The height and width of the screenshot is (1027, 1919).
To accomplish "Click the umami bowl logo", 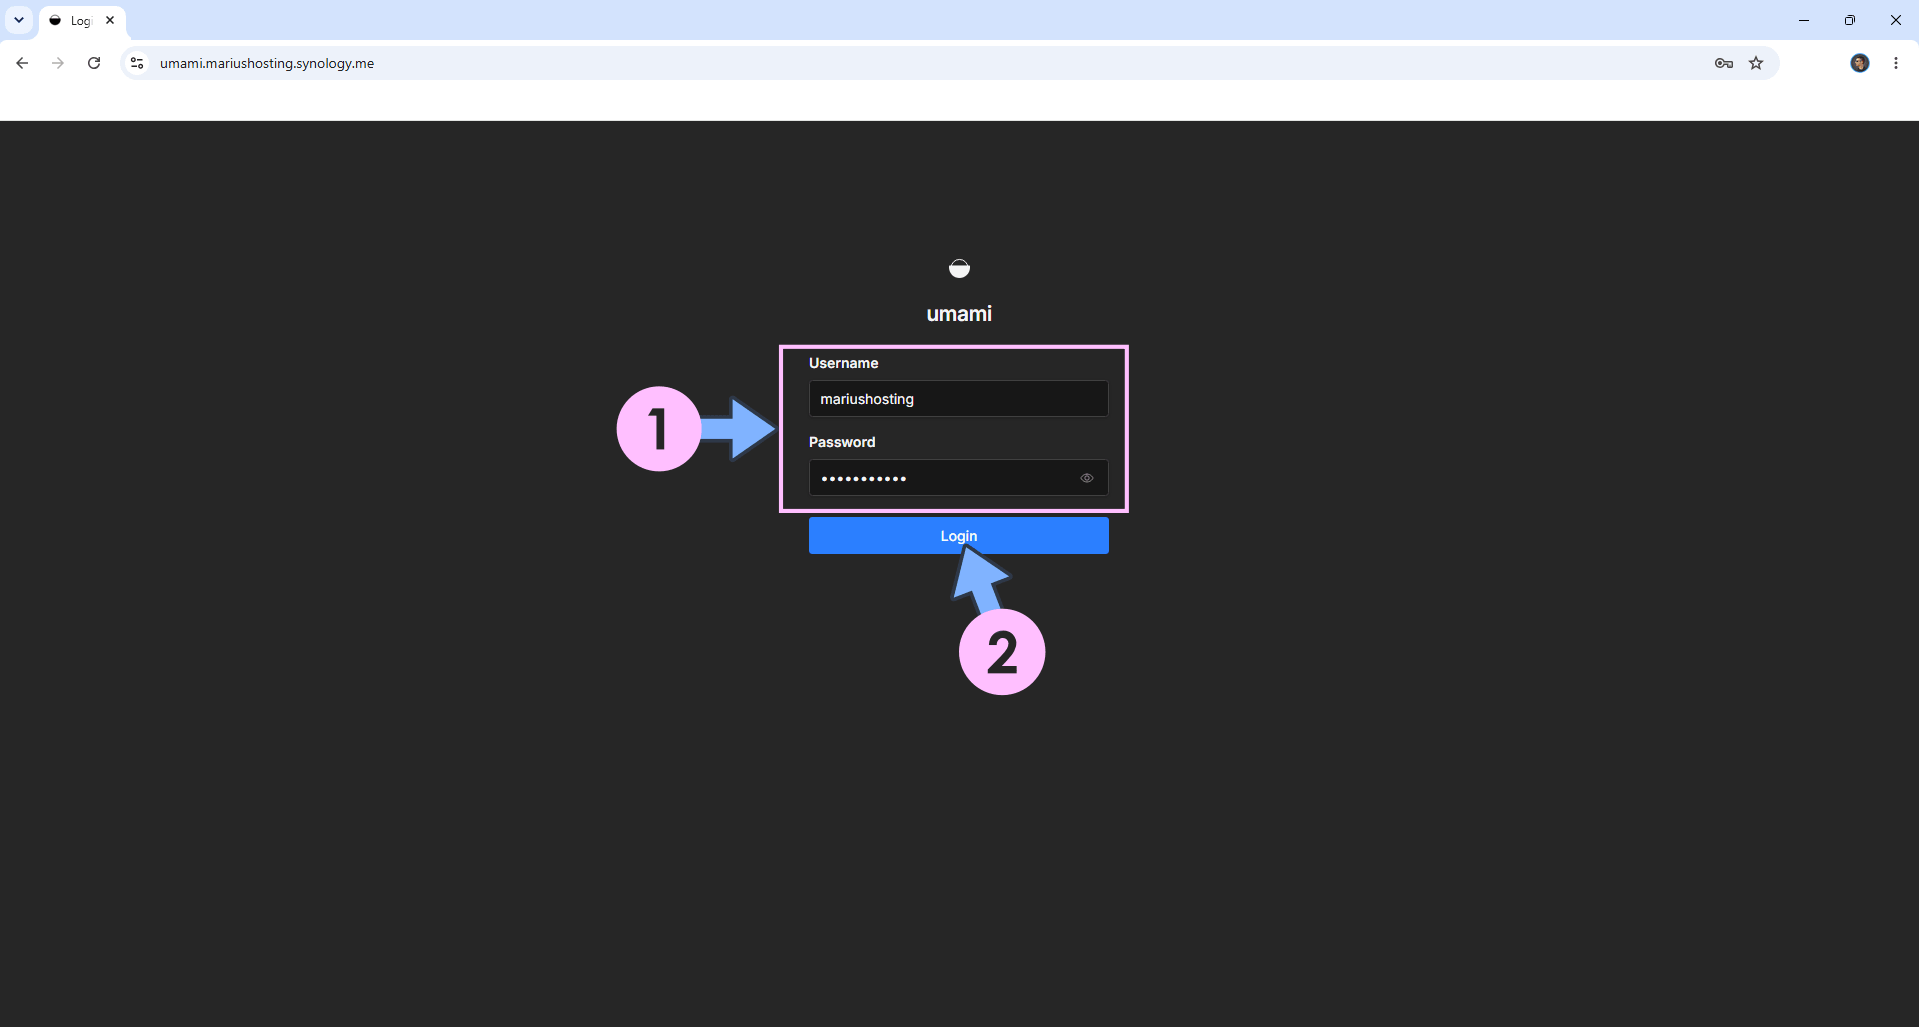I will click(x=959, y=268).
